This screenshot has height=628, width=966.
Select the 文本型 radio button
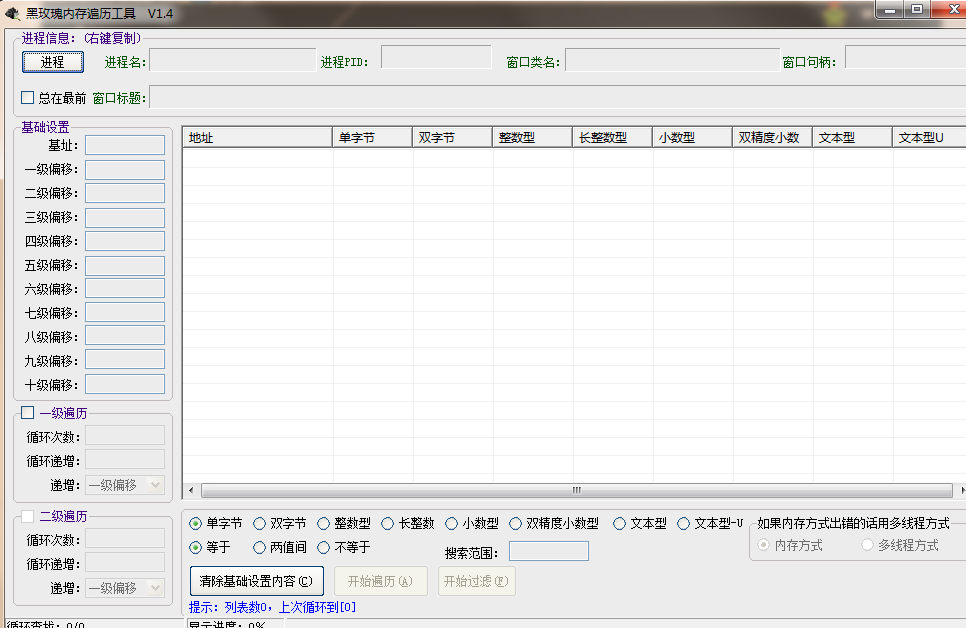(619, 524)
